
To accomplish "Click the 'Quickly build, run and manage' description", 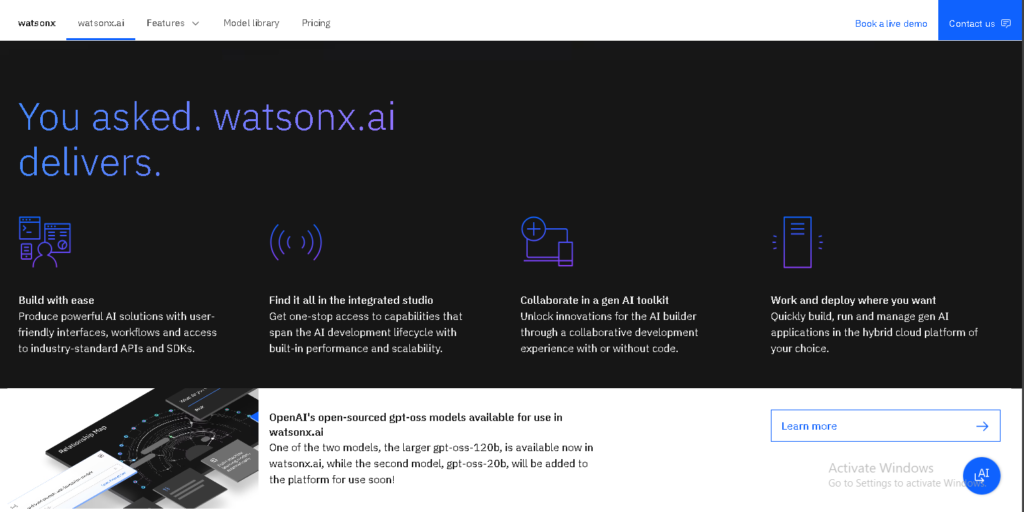I will (x=874, y=332).
